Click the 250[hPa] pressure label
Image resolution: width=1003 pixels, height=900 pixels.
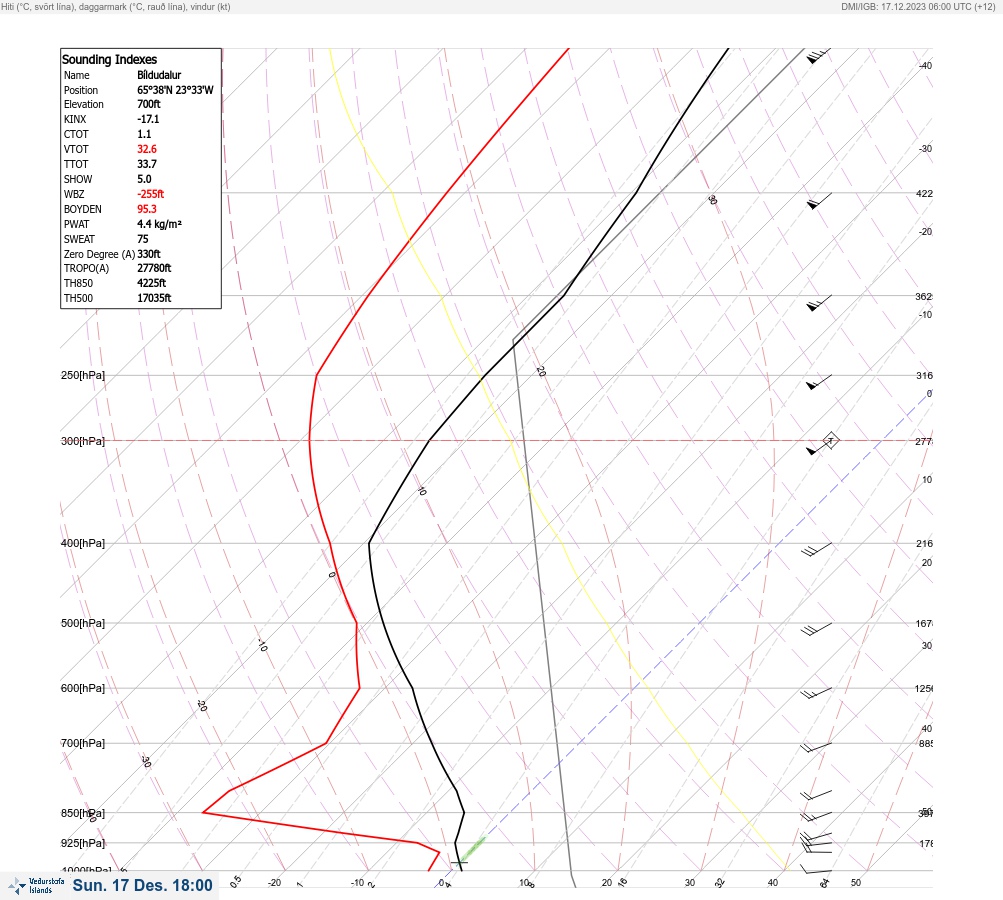pyautogui.click(x=83, y=375)
